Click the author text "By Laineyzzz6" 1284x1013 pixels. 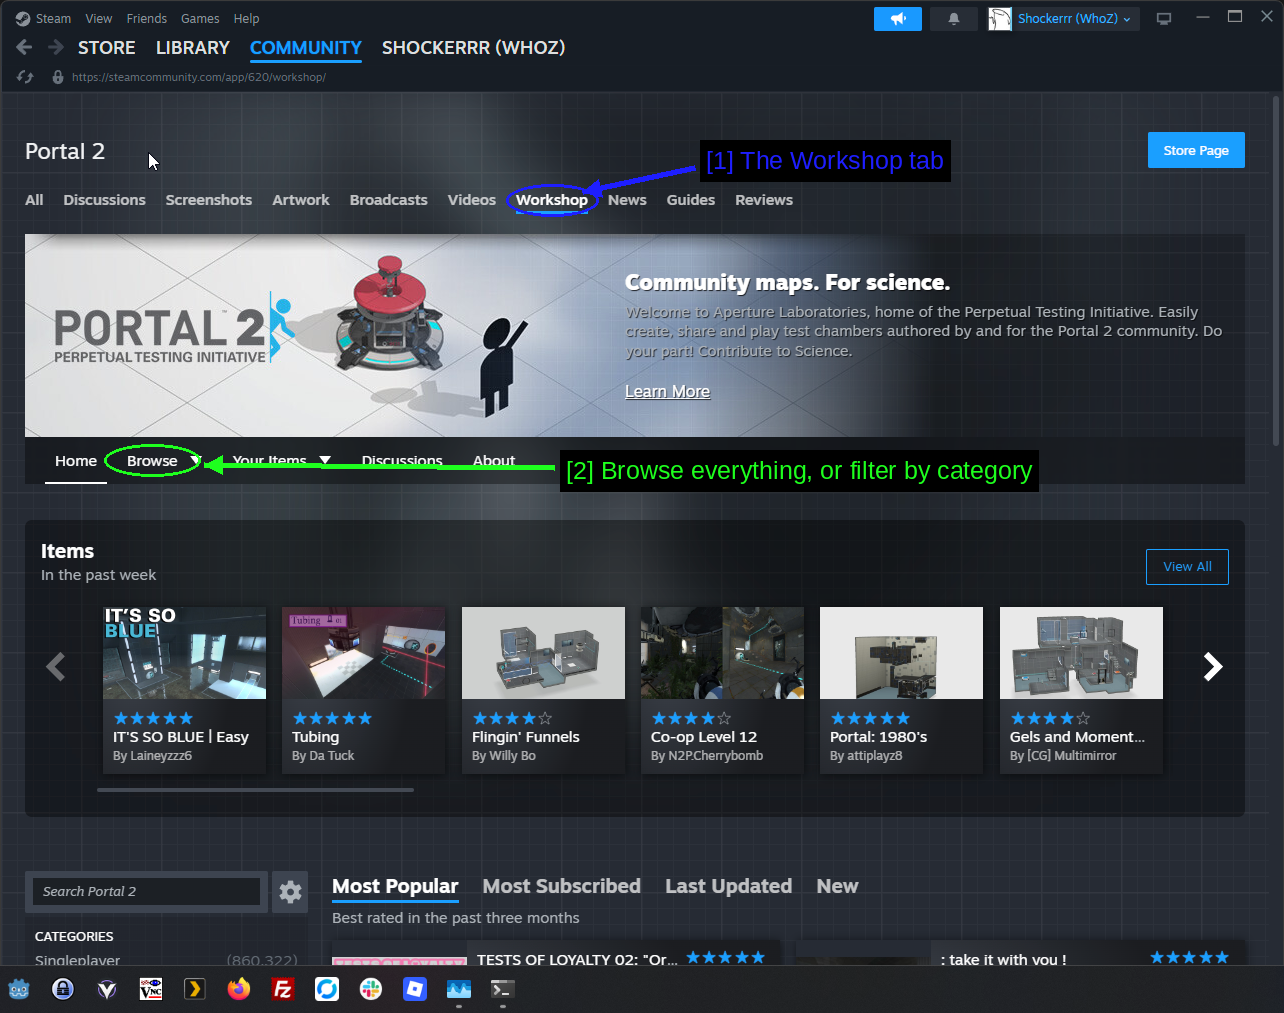coord(153,756)
